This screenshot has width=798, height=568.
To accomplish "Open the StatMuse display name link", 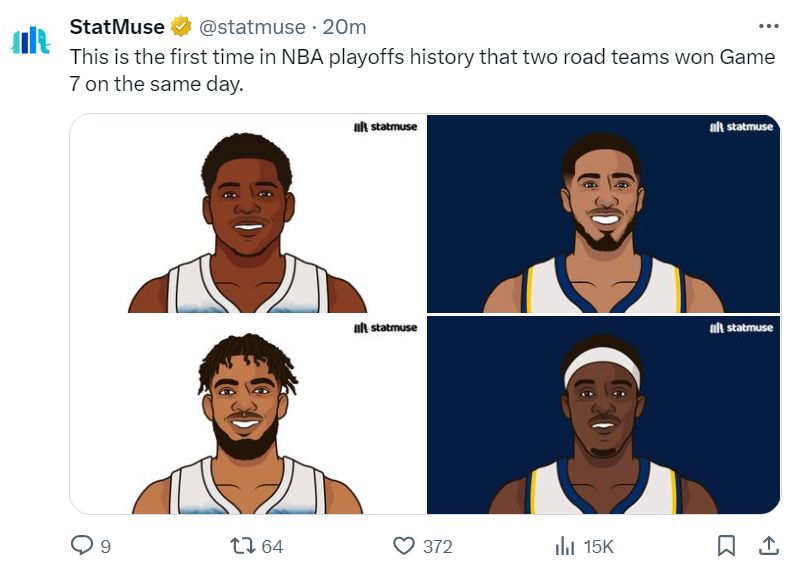I will click(117, 26).
